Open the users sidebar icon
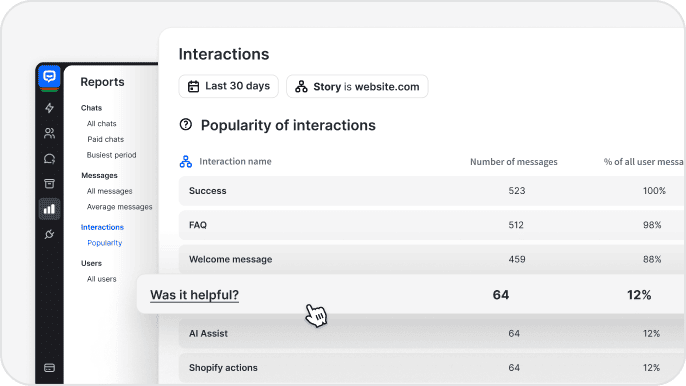The width and height of the screenshot is (686, 386). tap(49, 133)
